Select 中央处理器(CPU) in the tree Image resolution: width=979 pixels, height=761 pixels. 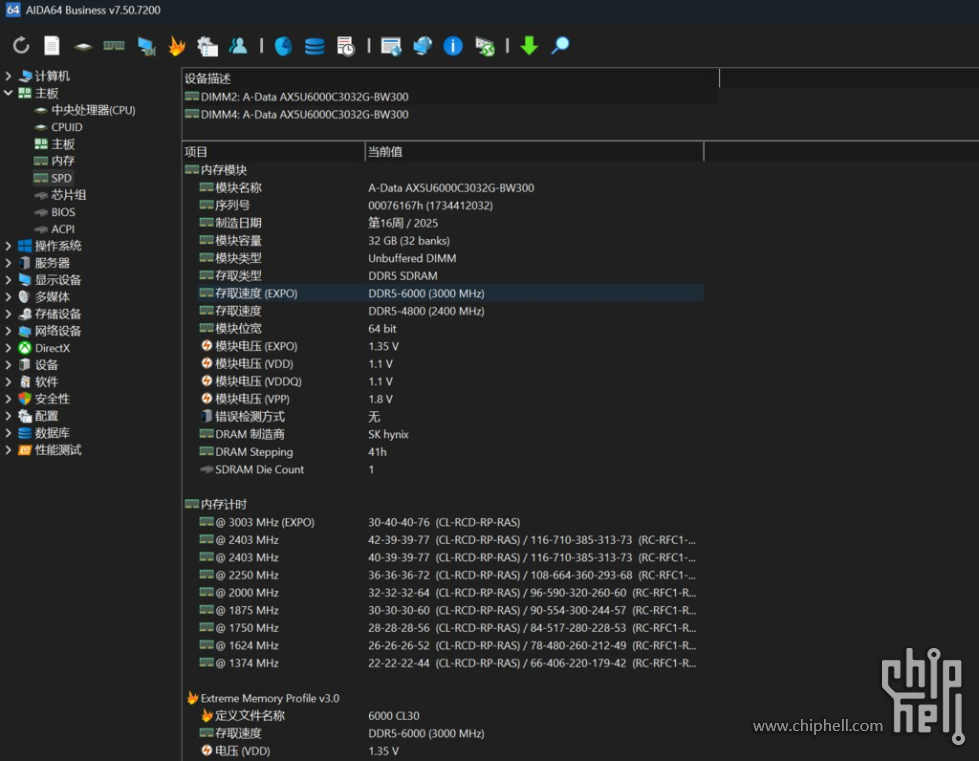93,110
